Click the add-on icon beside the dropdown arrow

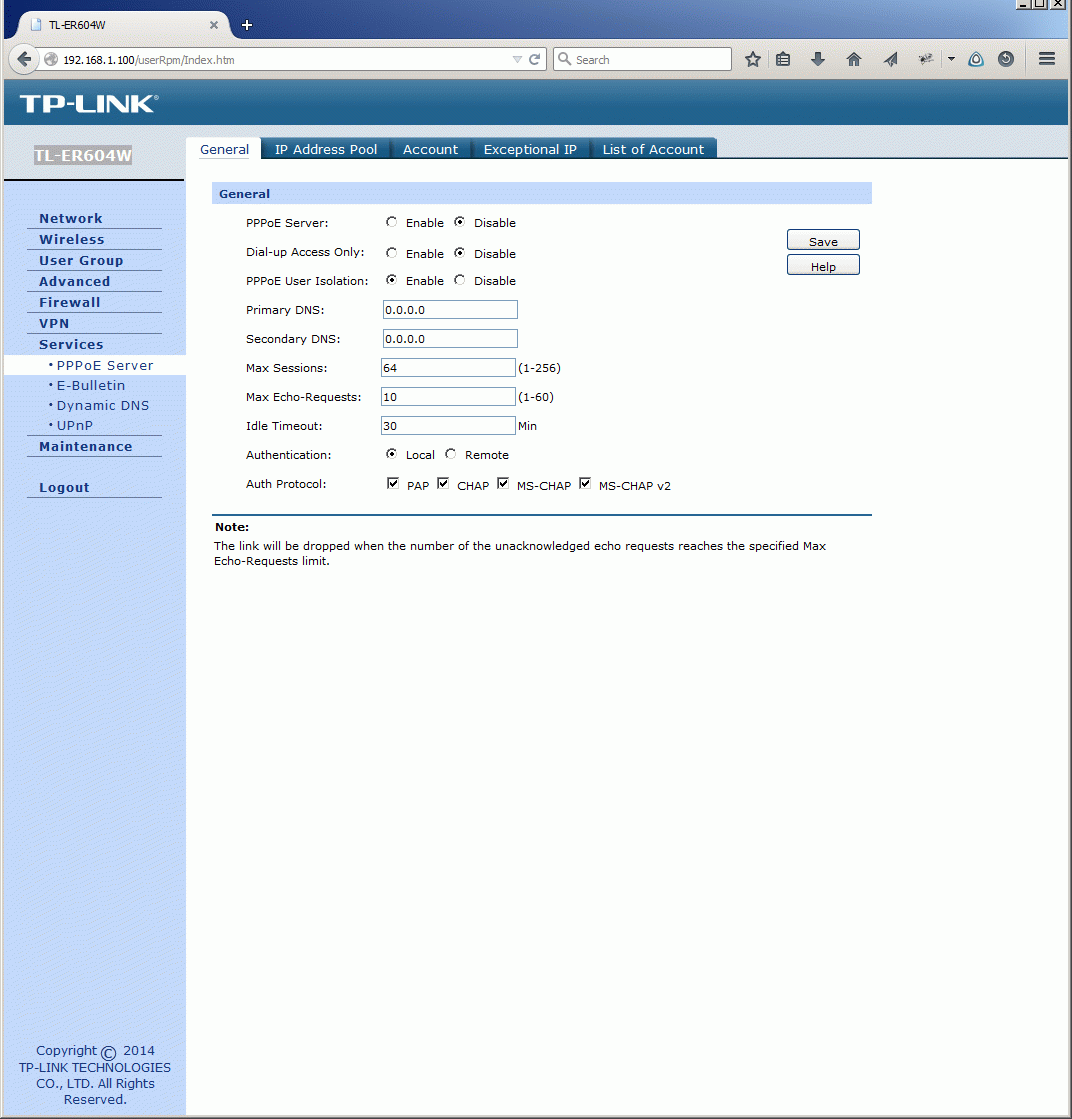click(926, 59)
